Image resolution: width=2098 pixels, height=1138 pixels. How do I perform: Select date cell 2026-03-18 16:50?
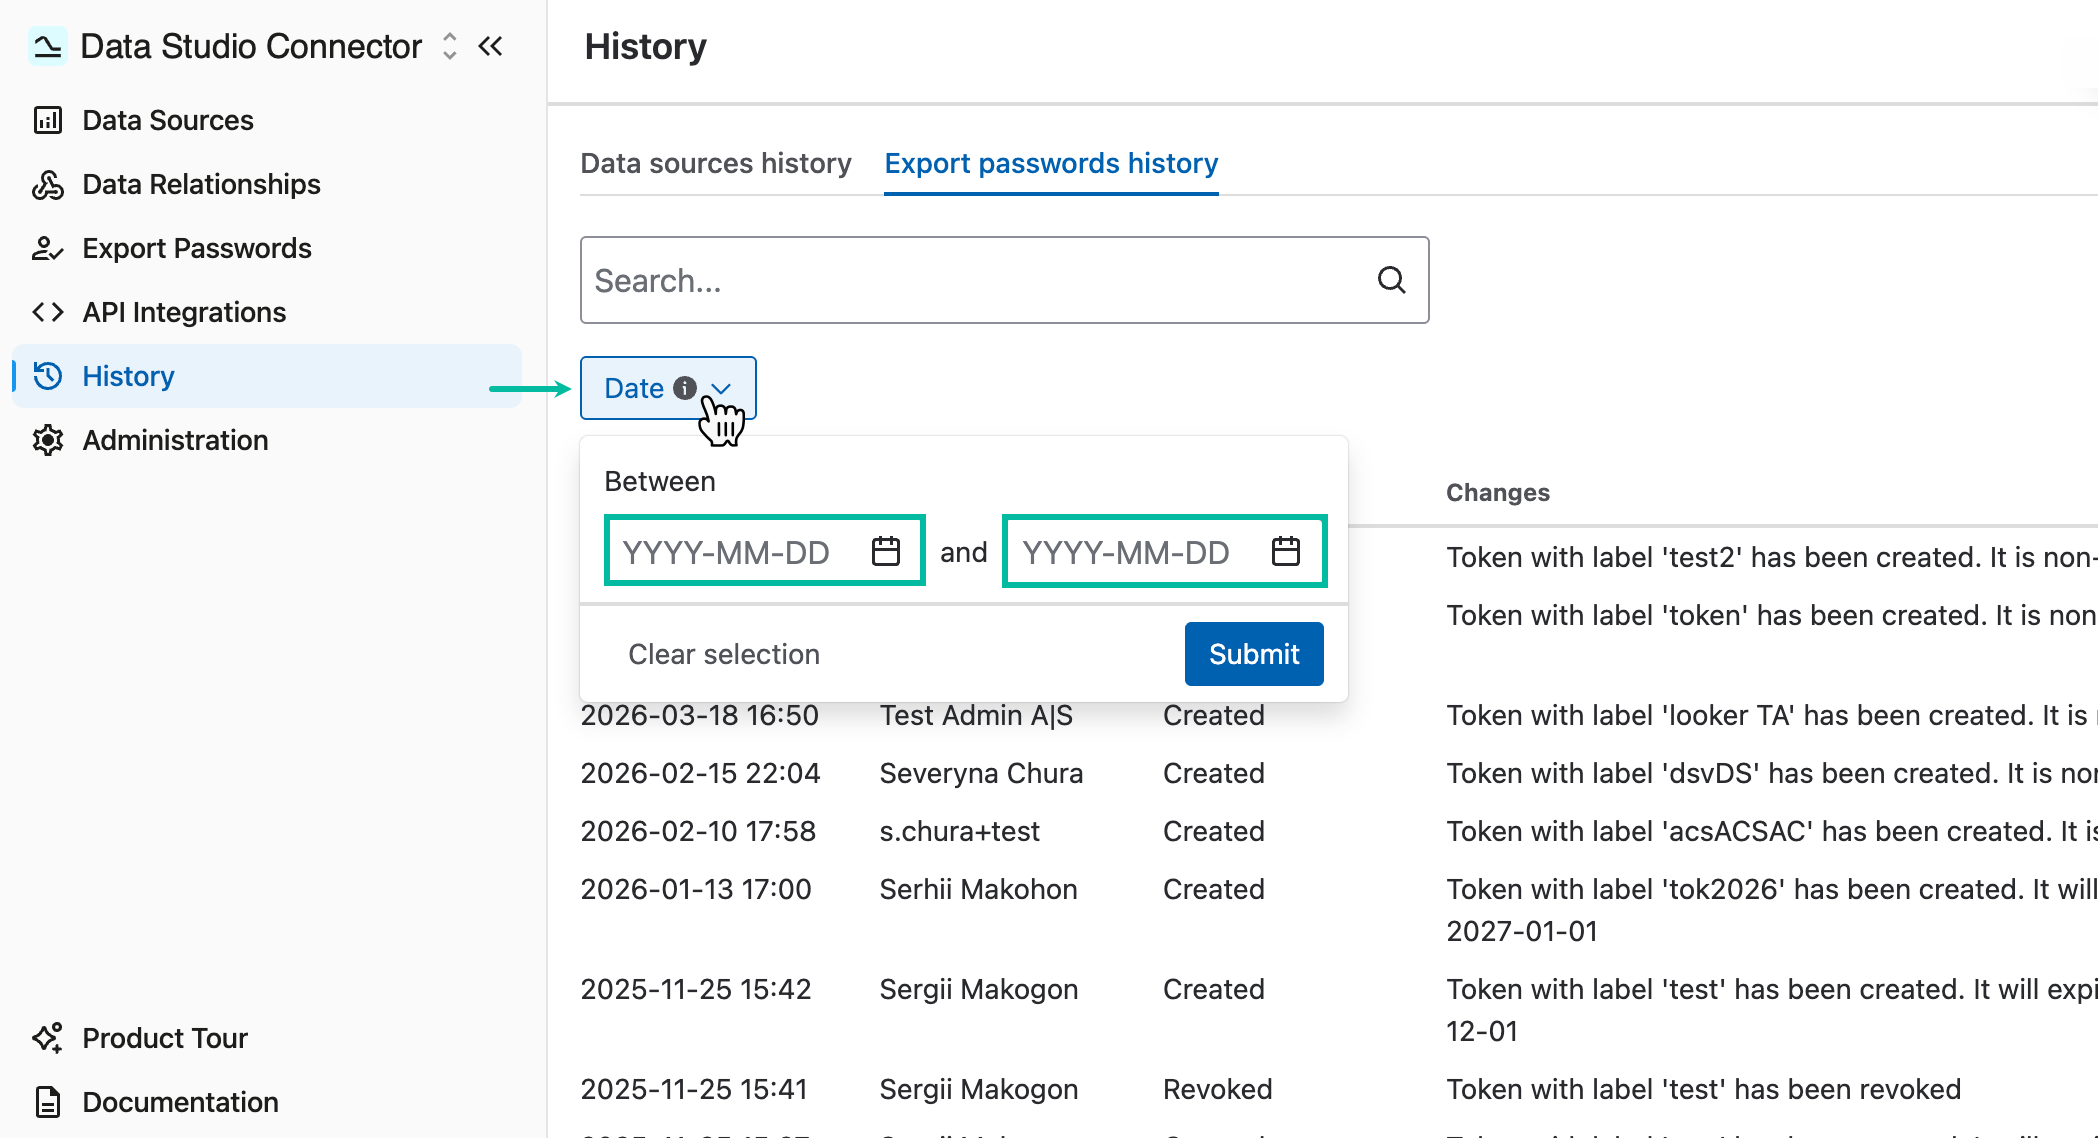pyautogui.click(x=700, y=715)
